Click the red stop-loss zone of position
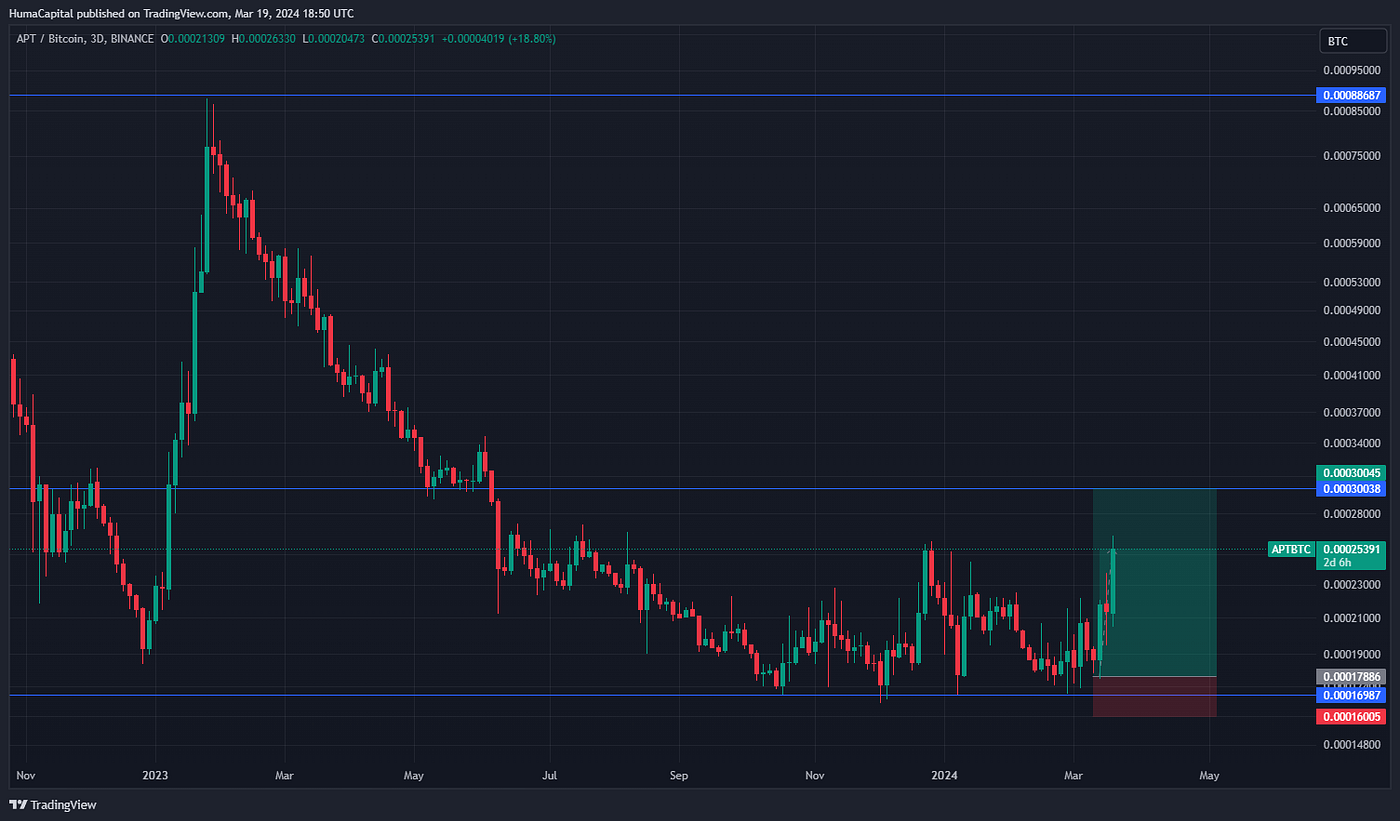The width and height of the screenshot is (1400, 821). [x=1155, y=697]
